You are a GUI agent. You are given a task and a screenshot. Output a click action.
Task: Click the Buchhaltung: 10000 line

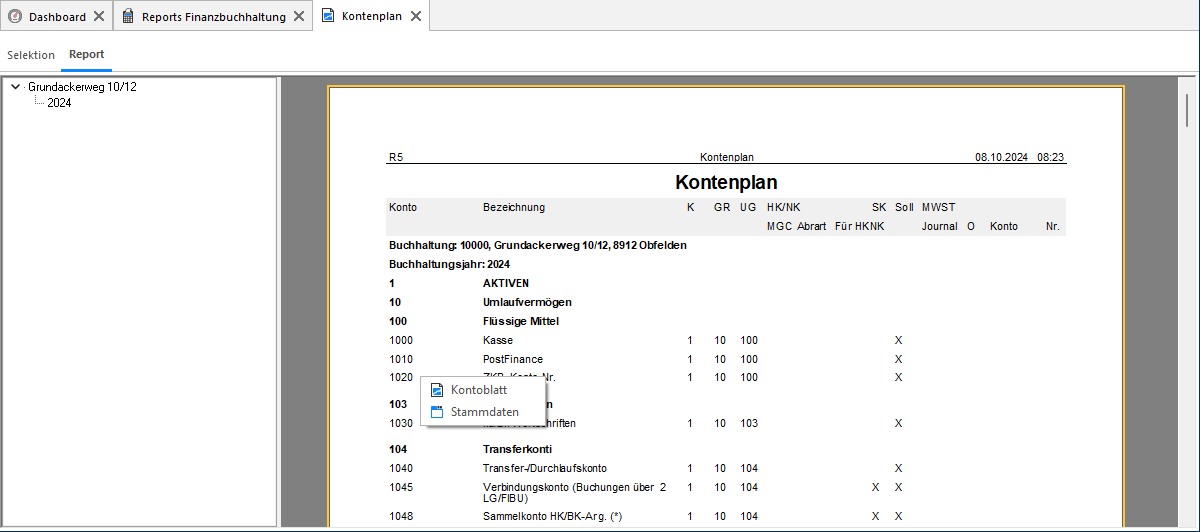[538, 245]
